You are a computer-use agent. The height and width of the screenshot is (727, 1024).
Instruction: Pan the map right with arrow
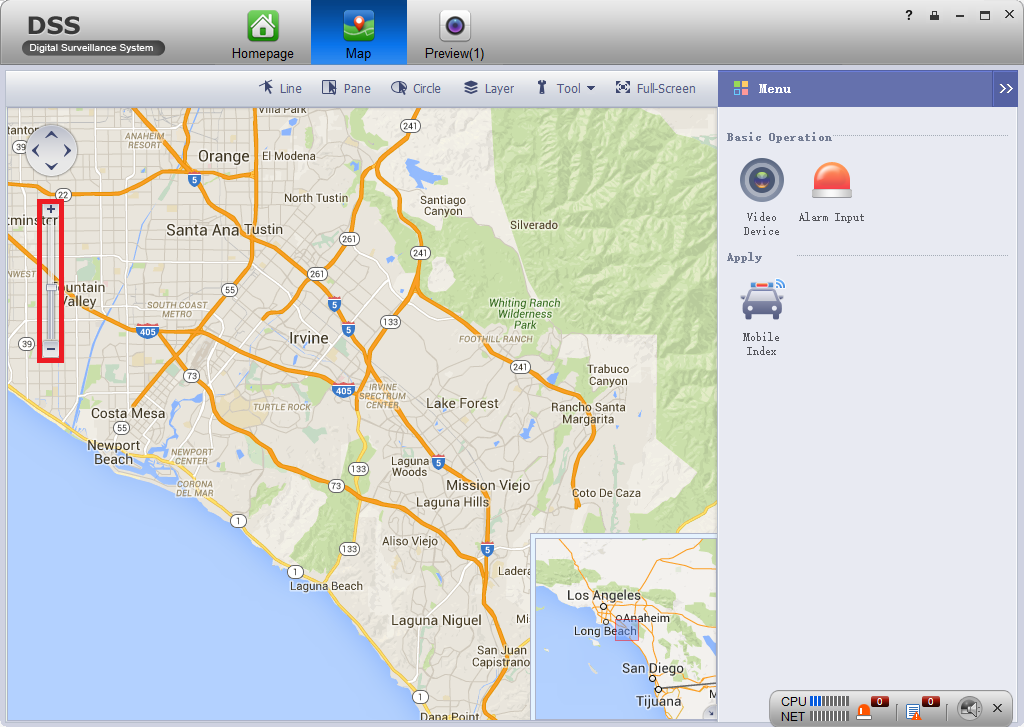pos(67,150)
